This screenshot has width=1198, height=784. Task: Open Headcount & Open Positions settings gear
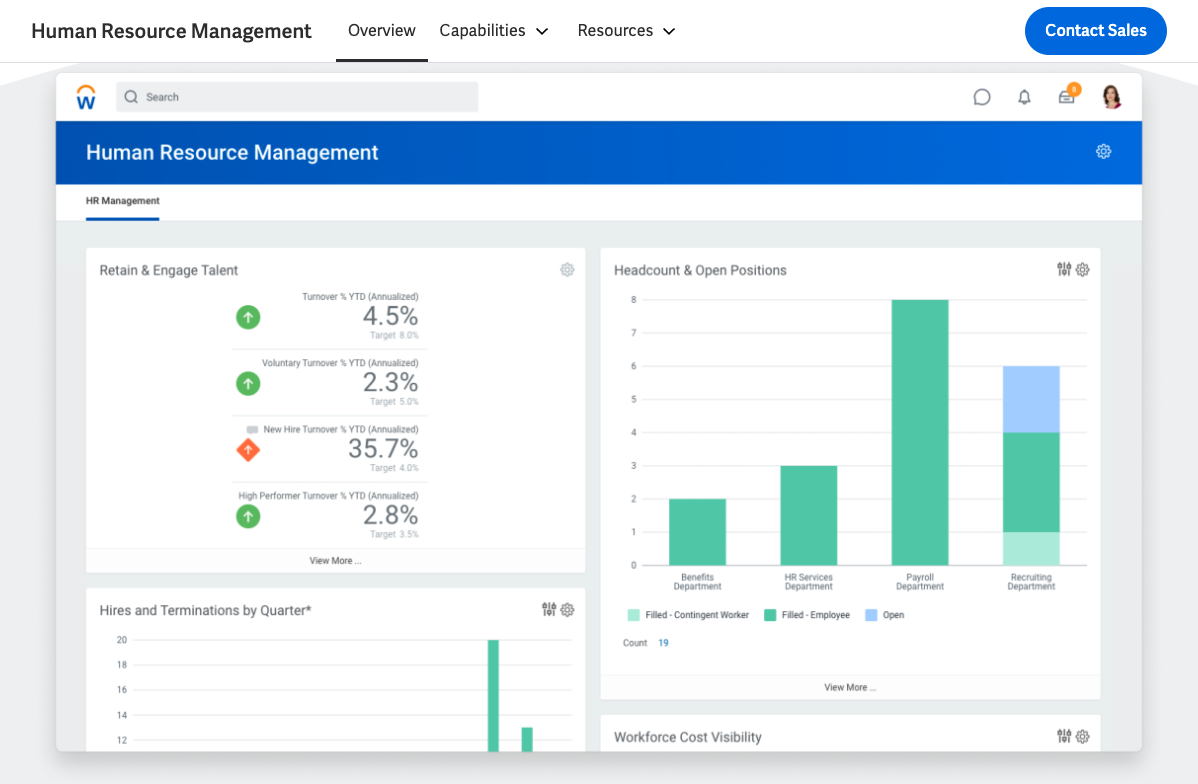(1083, 270)
